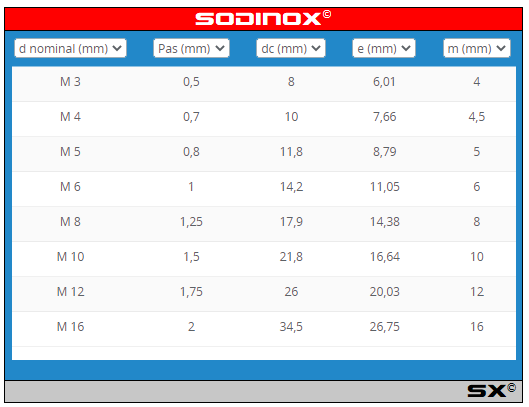Click the M 12 nominal diameter cell

pos(70,292)
